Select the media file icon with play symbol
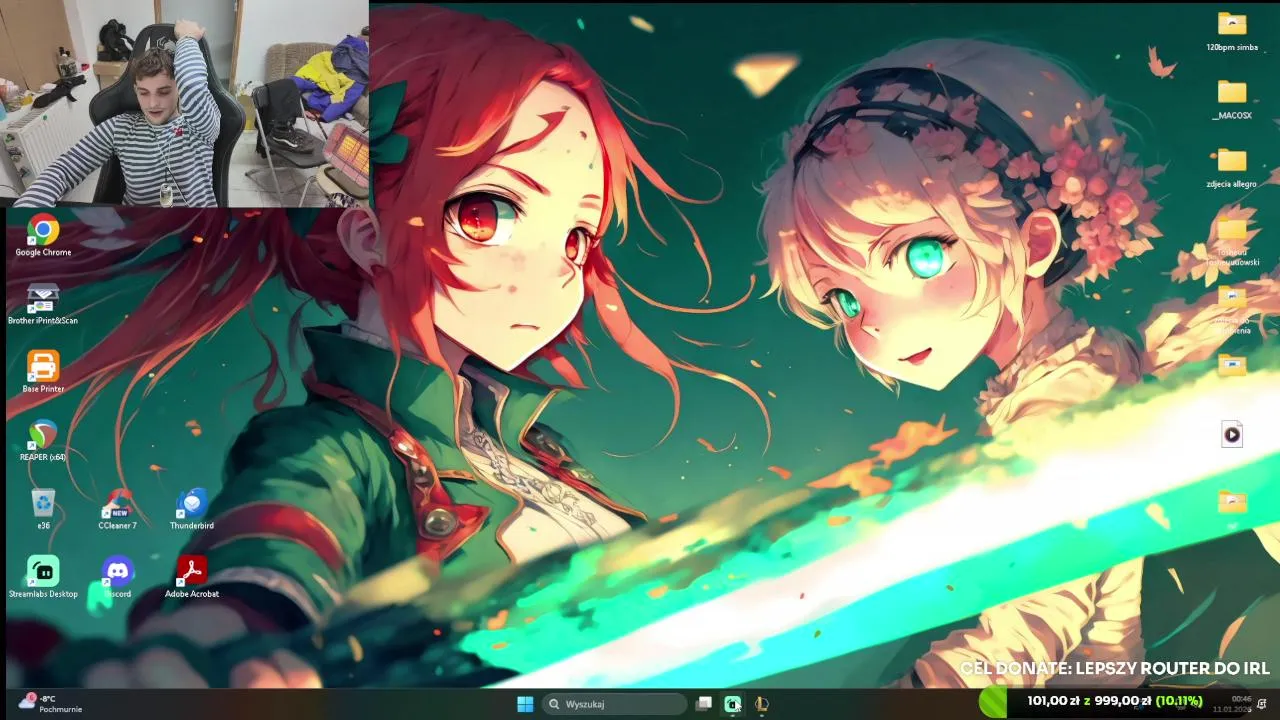The image size is (1280, 720). pyautogui.click(x=1232, y=434)
